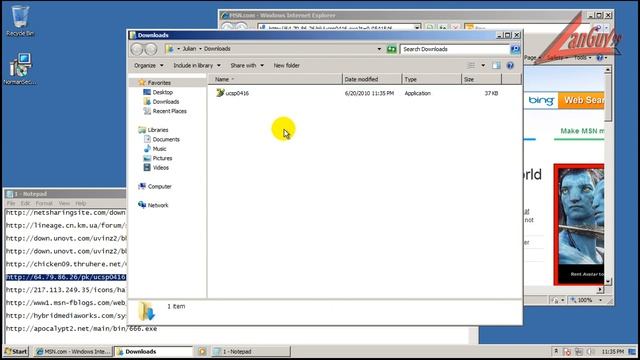Click the Forward button in Downloads window
This screenshot has width=640, height=360.
(151, 49)
